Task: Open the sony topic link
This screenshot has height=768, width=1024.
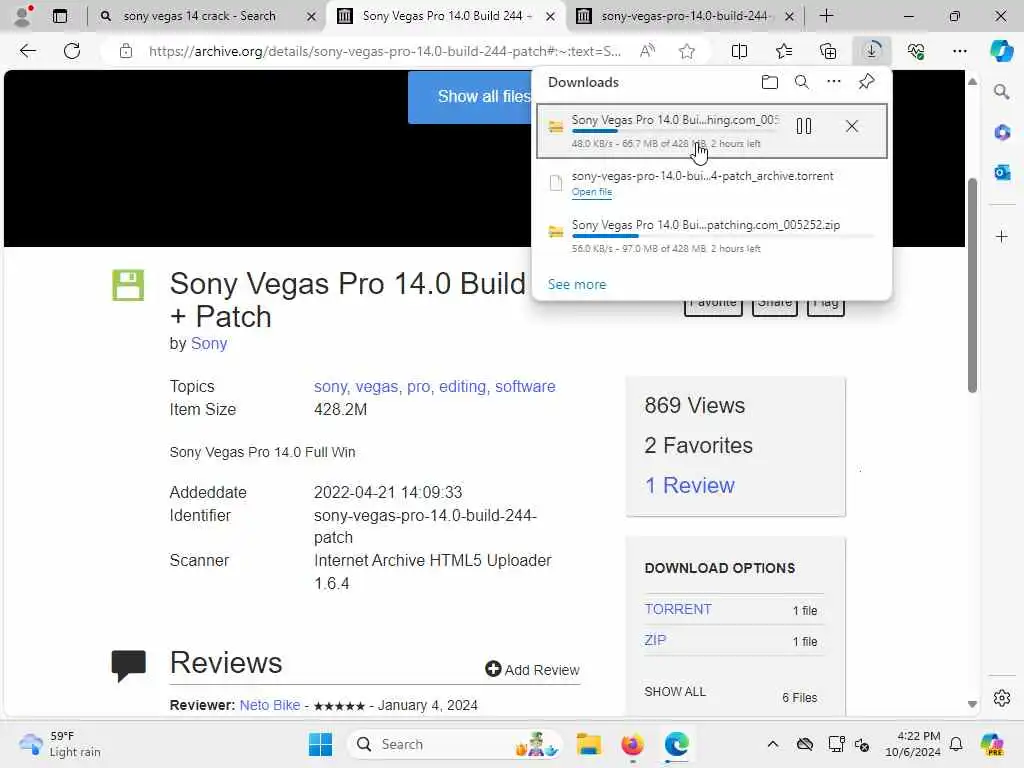Action: point(330,387)
